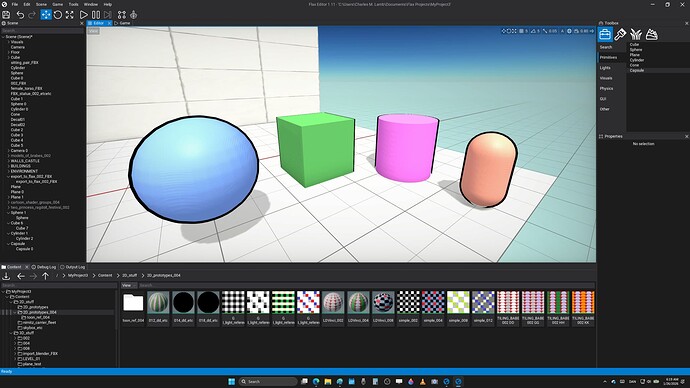Select female_torso_FBX in Scene tree

(x=26, y=88)
